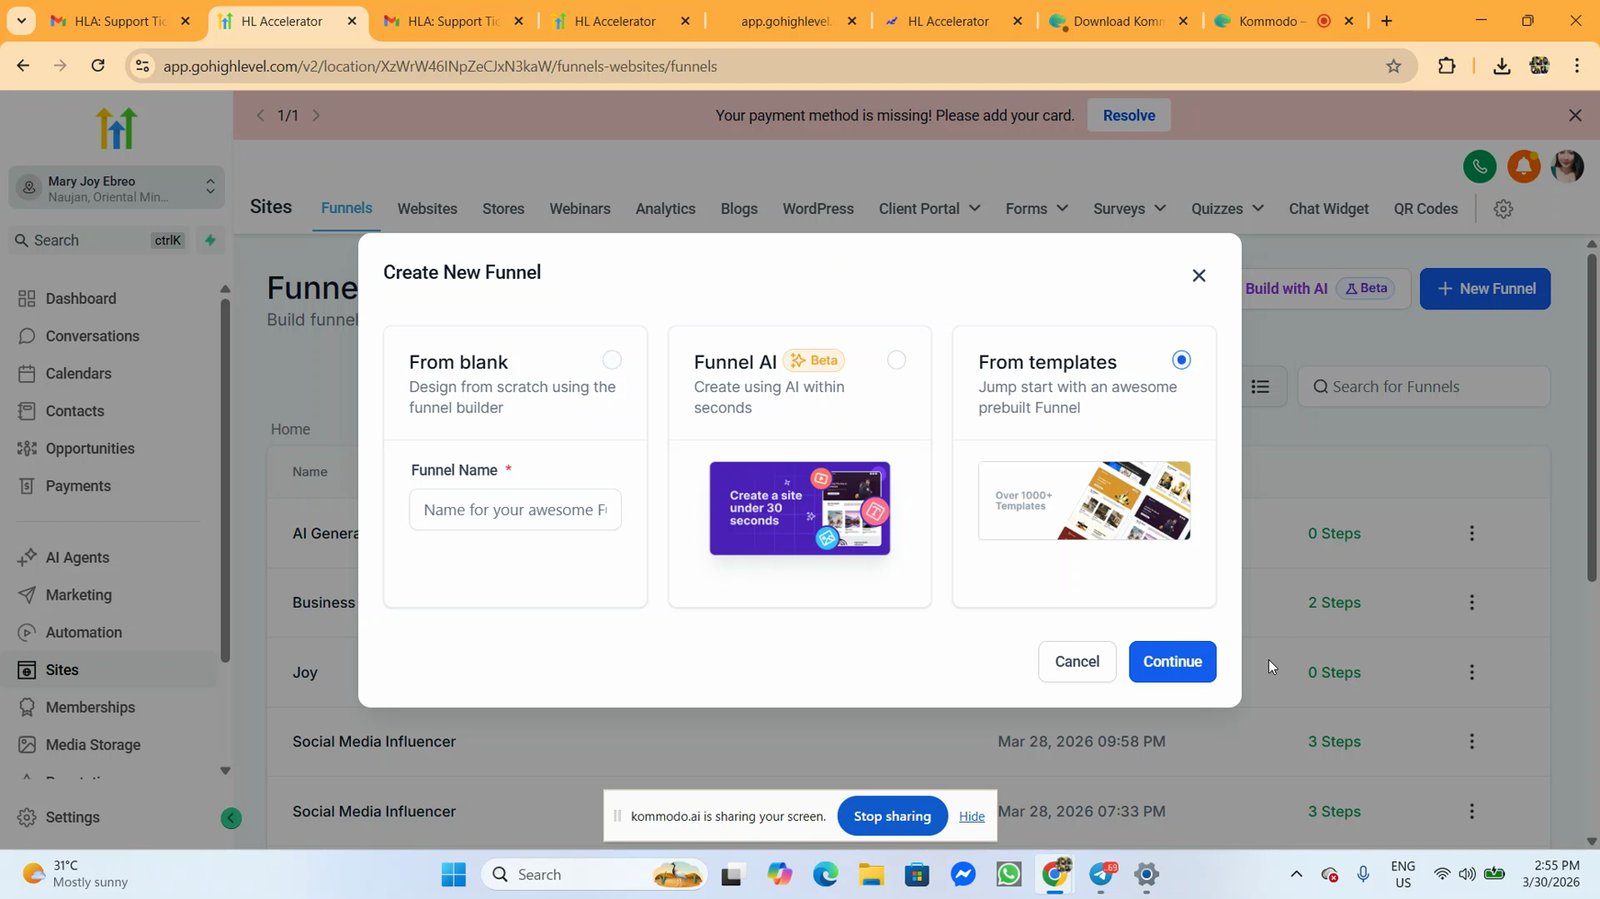This screenshot has height=899, width=1600.
Task: Cancel the new funnel dialog
Action: coord(1077,662)
